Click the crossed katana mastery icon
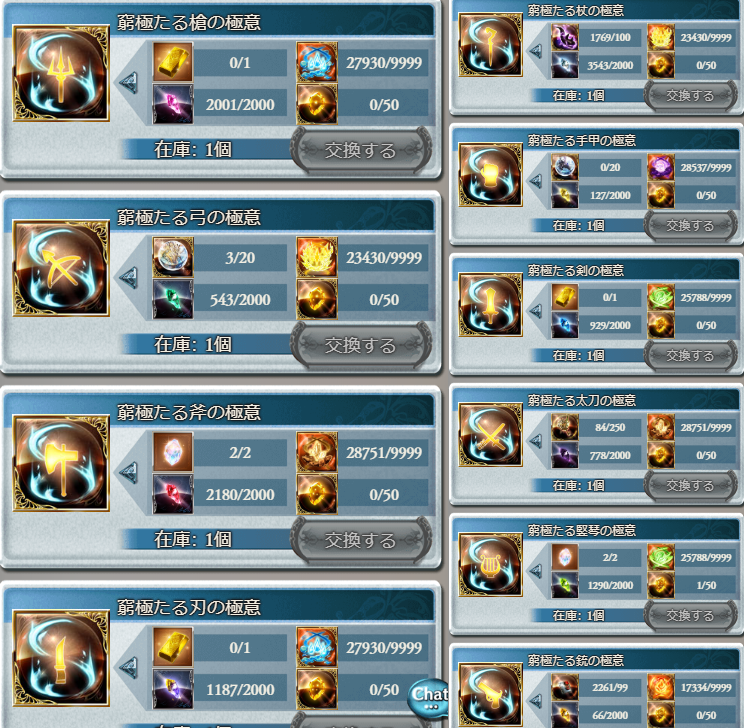744x728 pixels. 491,435
